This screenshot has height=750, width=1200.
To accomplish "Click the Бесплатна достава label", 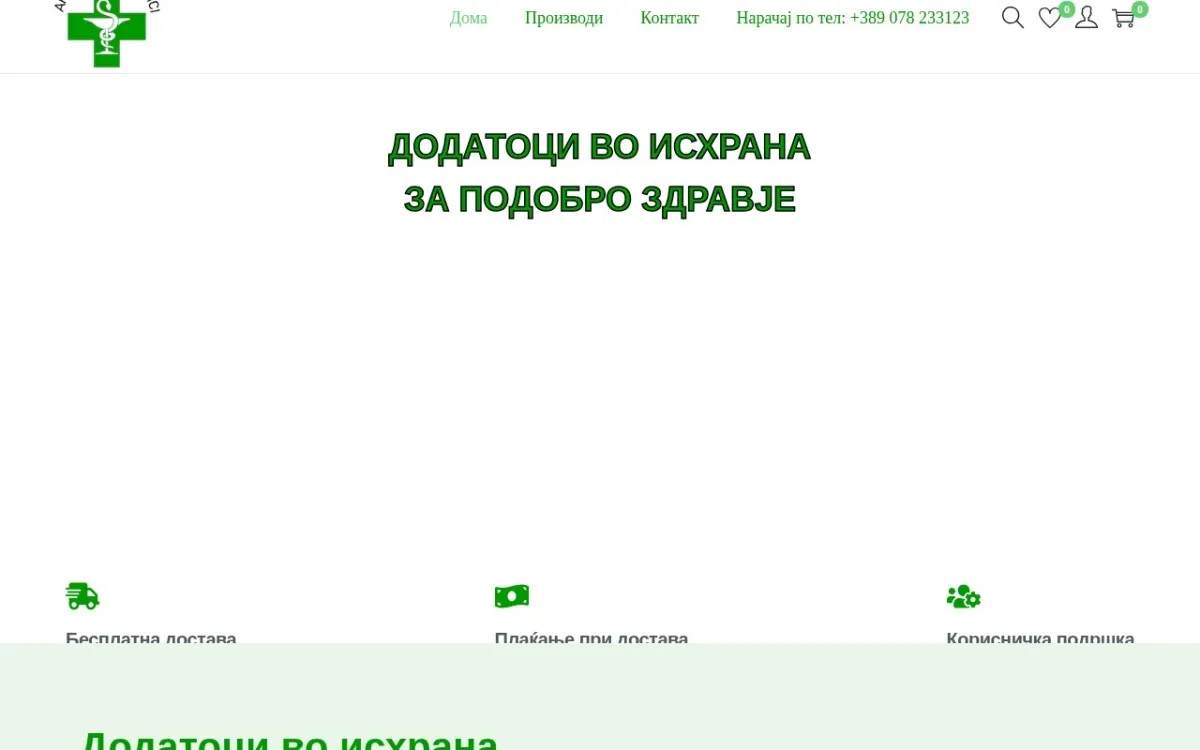I will click(151, 637).
